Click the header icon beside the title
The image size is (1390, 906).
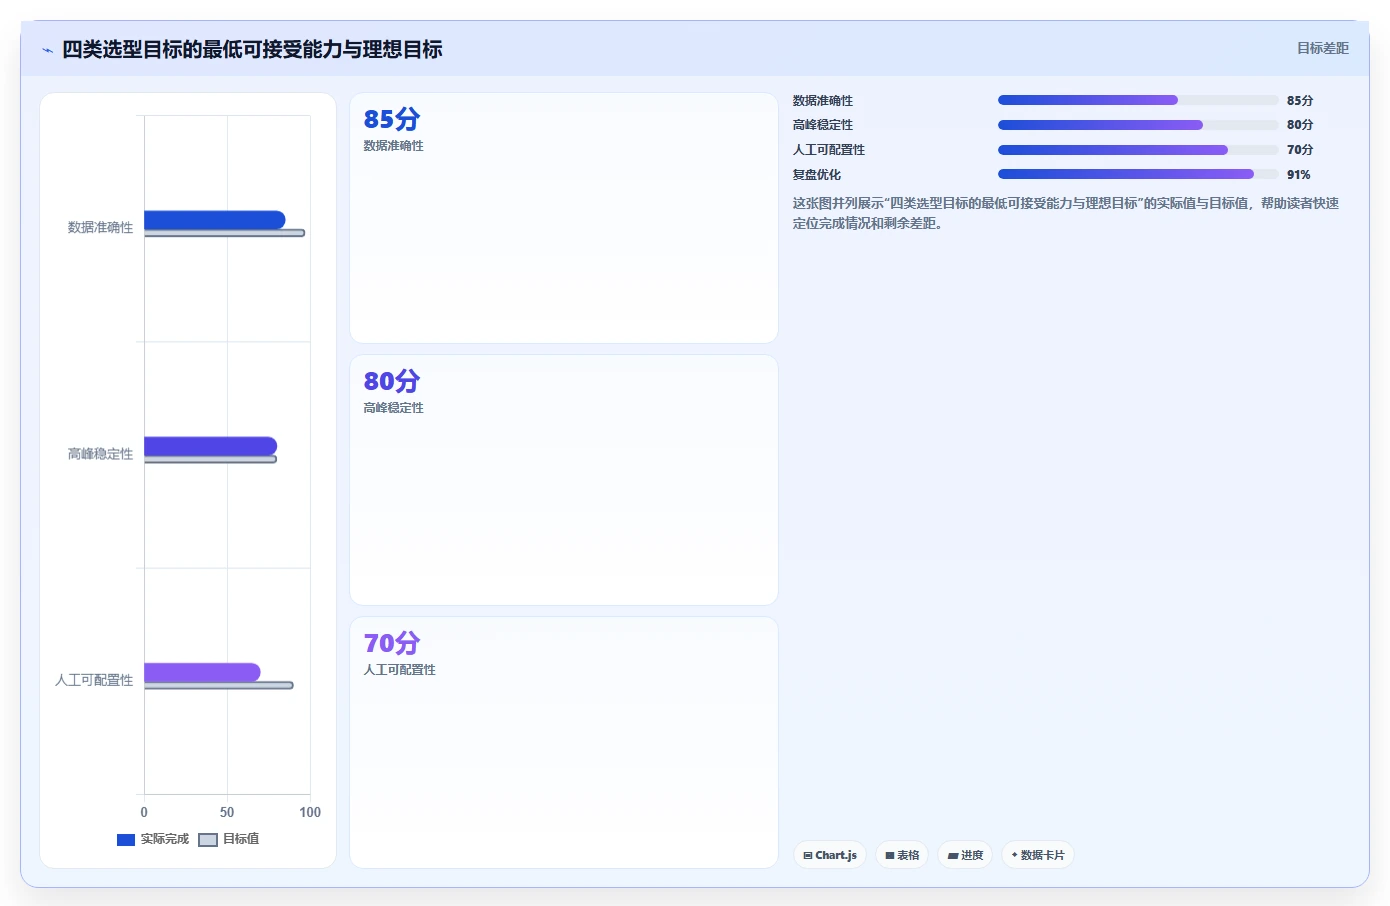[x=47, y=50]
